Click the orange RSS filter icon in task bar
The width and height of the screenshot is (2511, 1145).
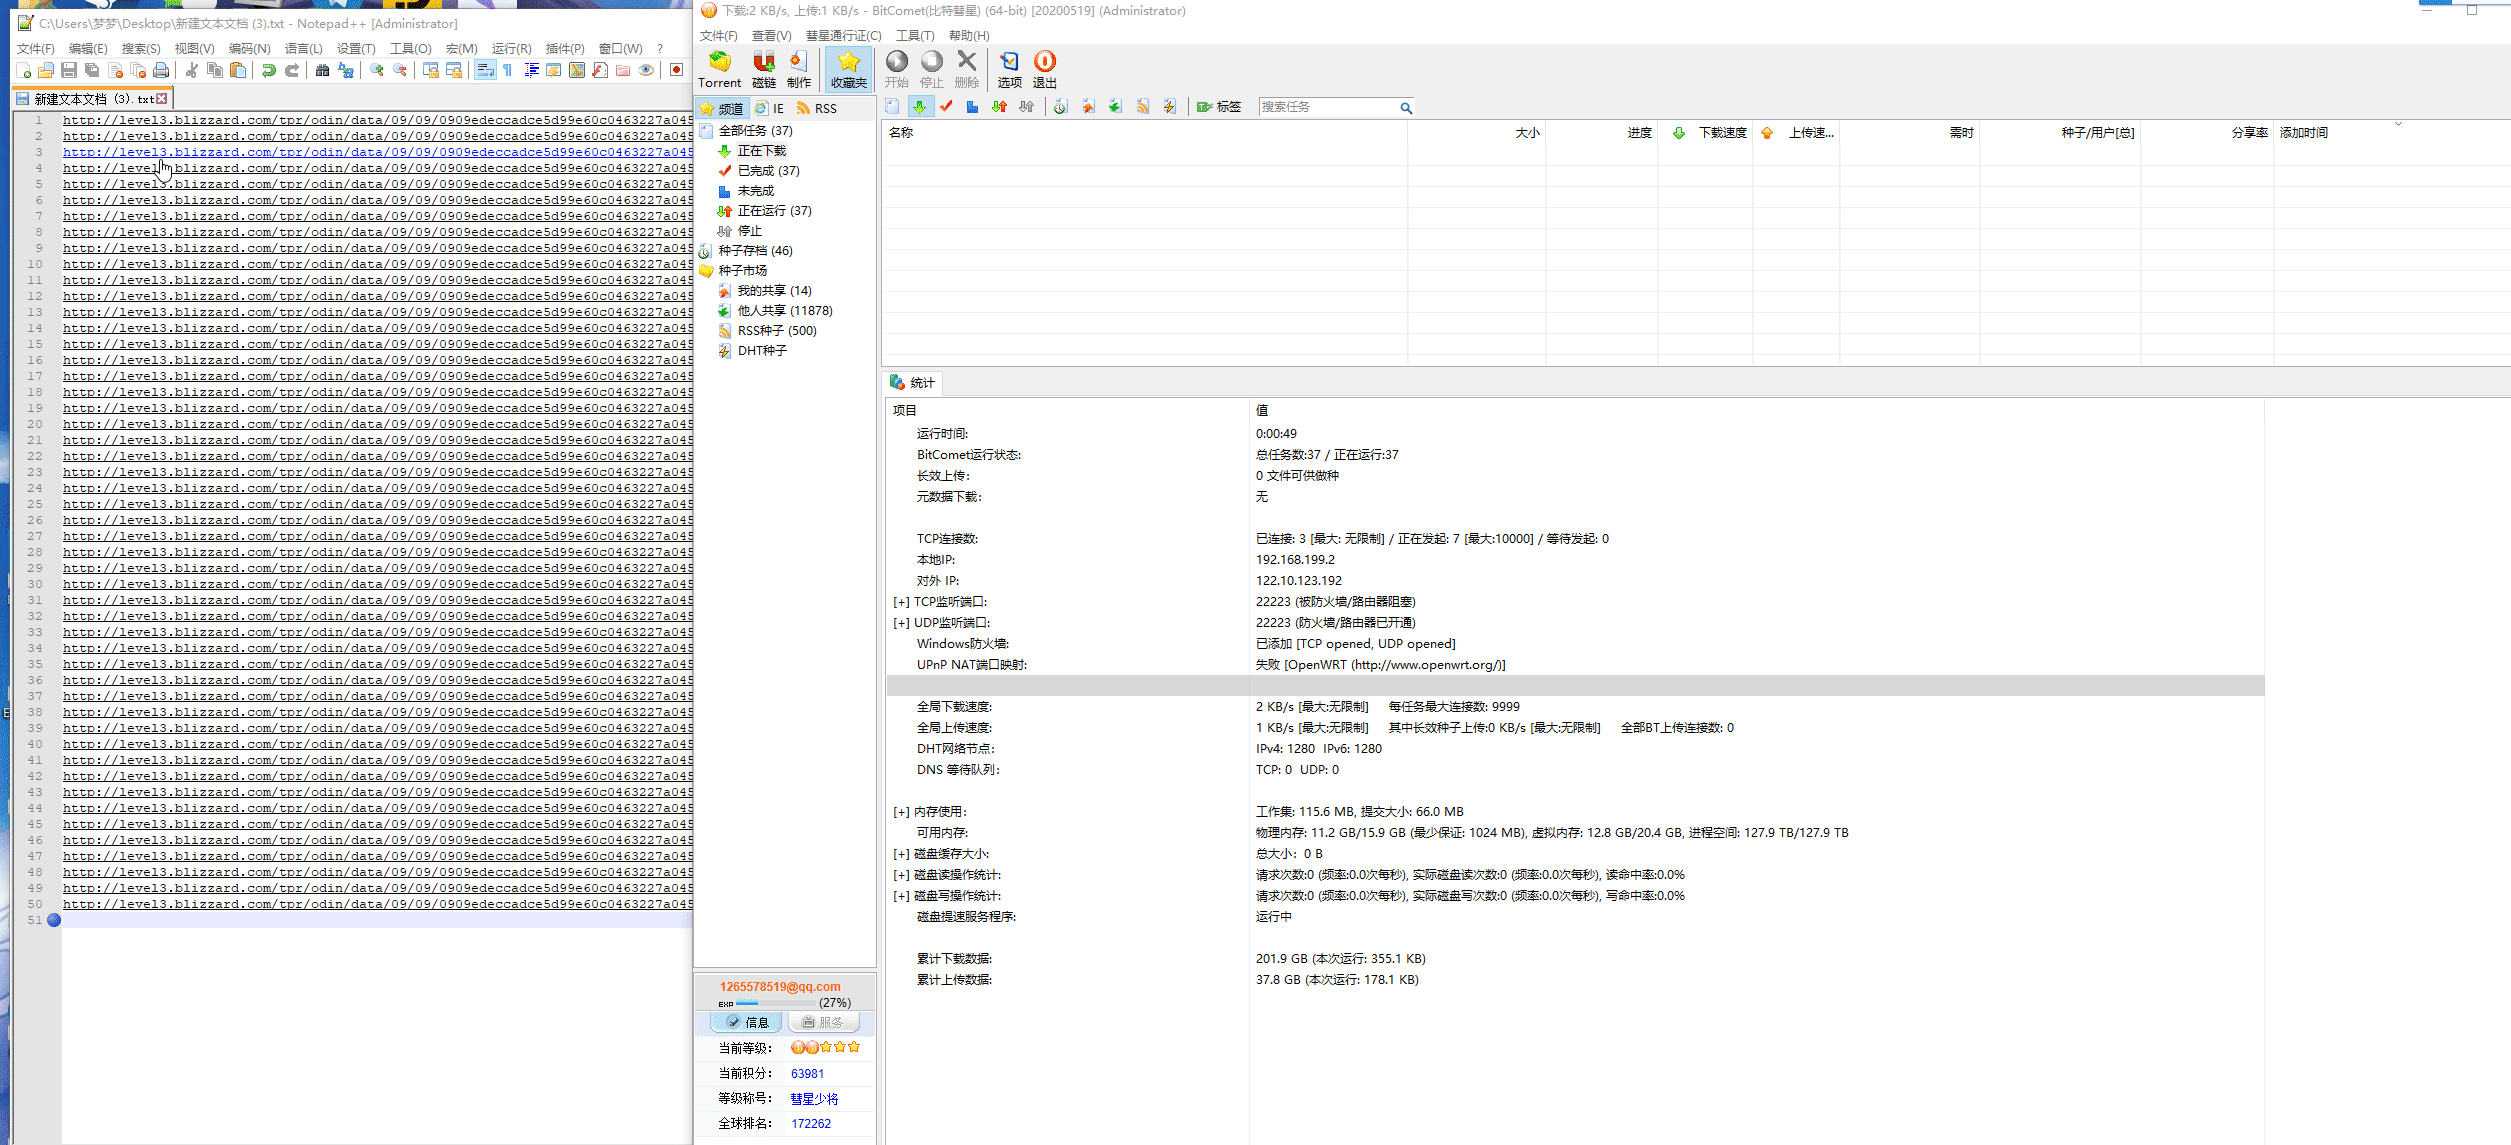(x=1143, y=107)
